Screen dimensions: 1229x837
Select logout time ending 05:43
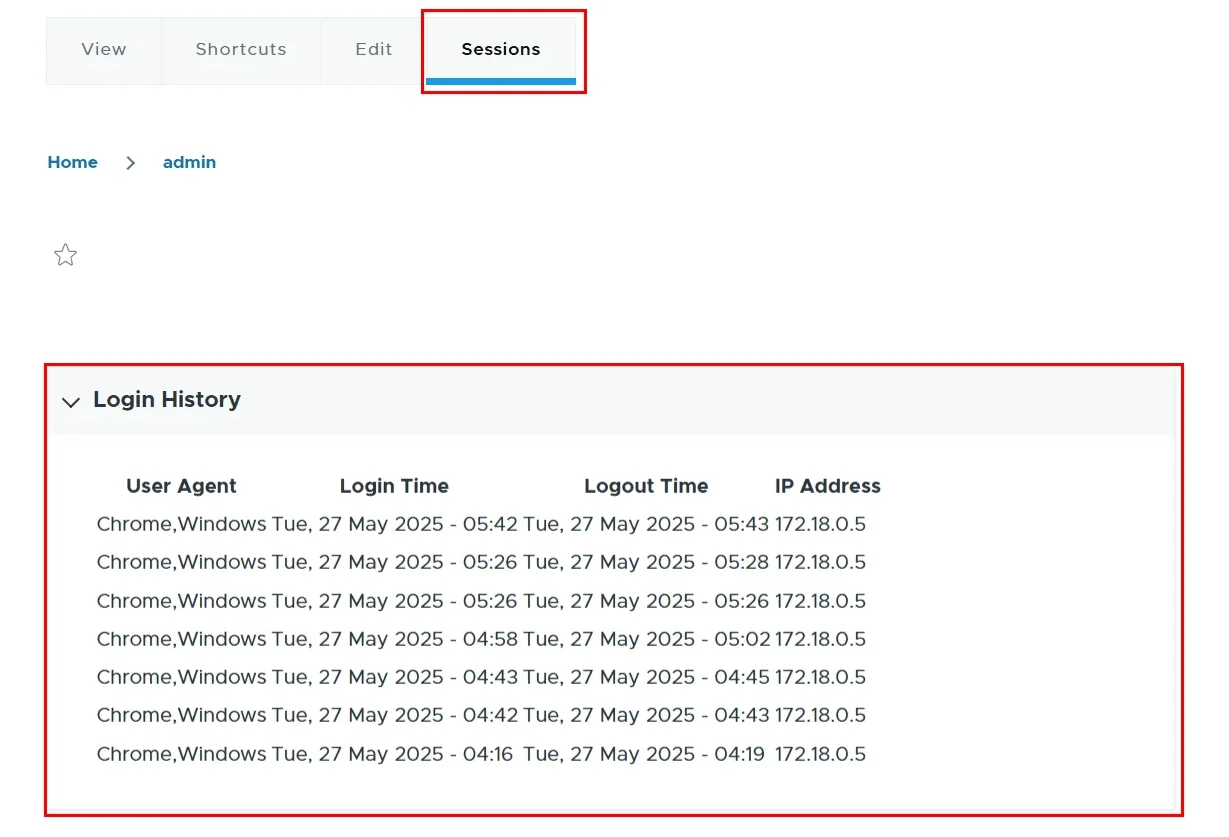click(646, 524)
